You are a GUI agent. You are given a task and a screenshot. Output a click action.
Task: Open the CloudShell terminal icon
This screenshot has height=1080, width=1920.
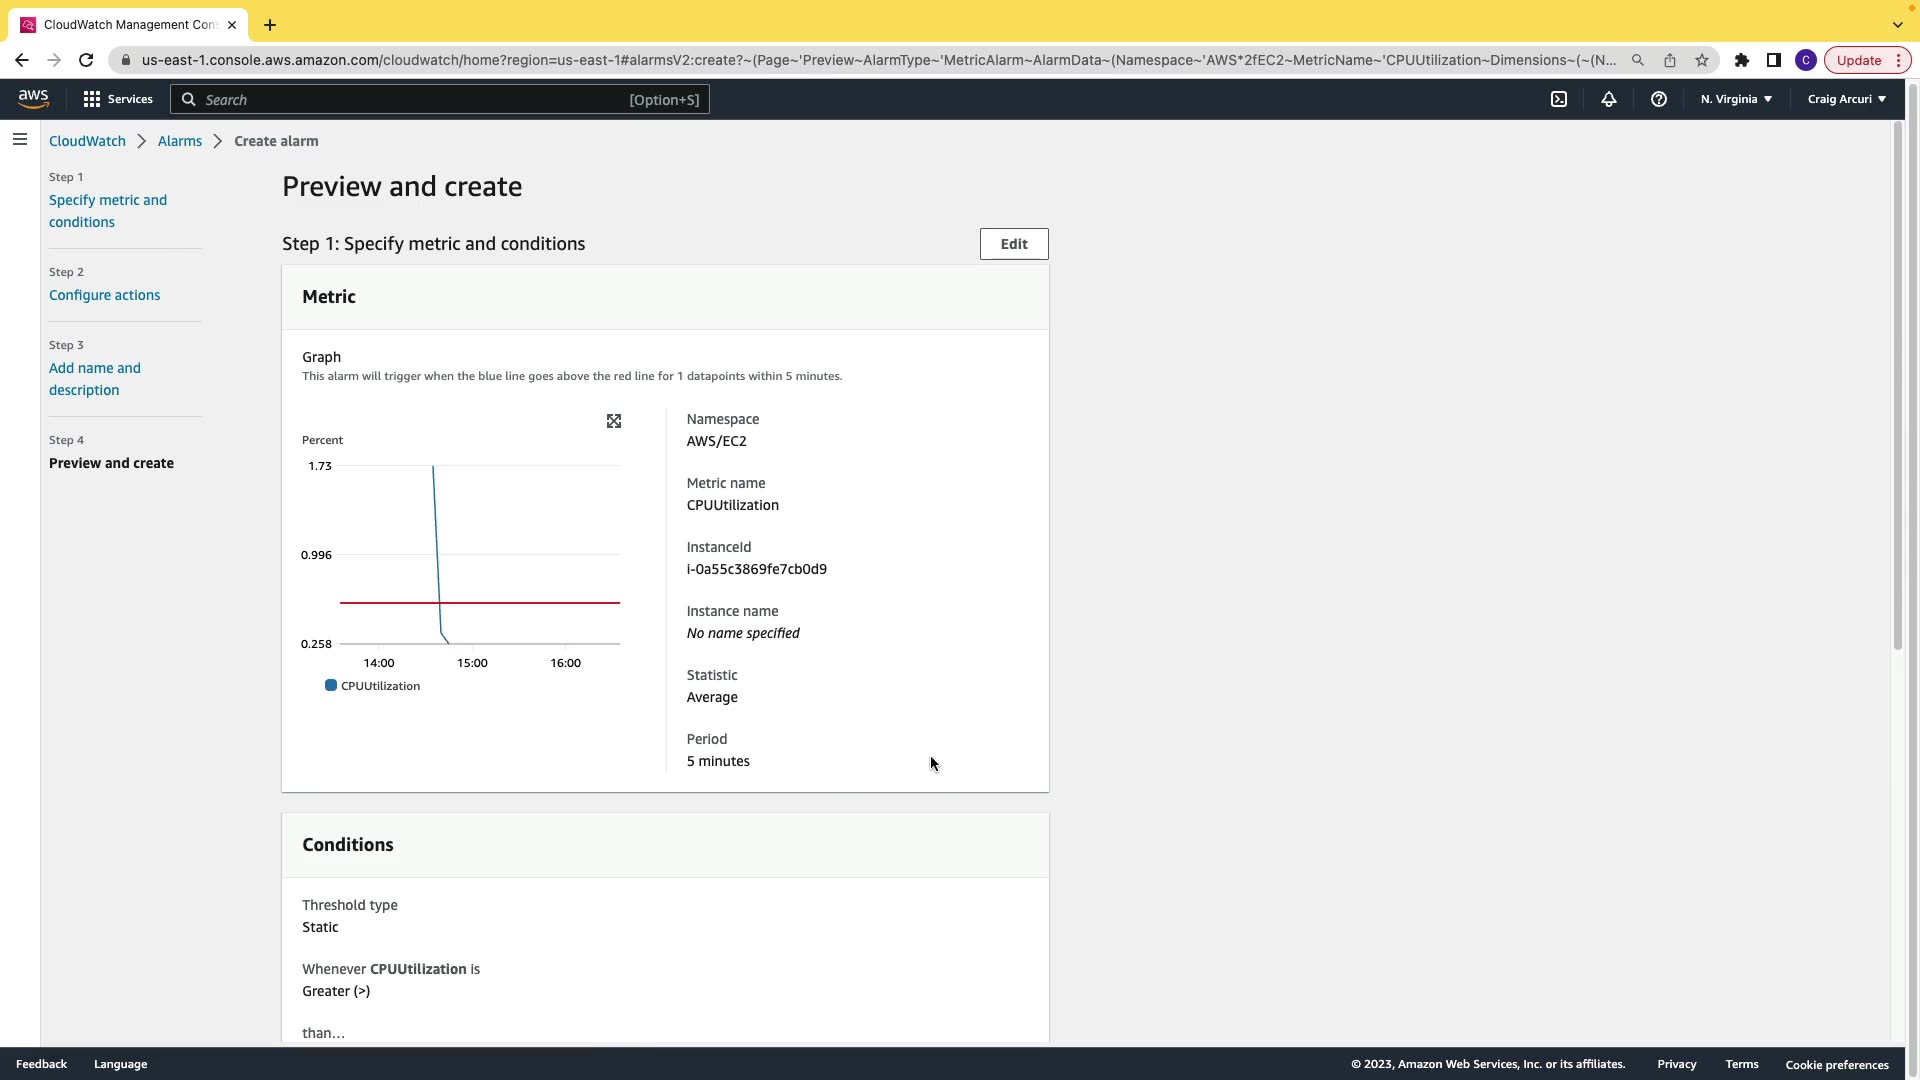click(1559, 99)
